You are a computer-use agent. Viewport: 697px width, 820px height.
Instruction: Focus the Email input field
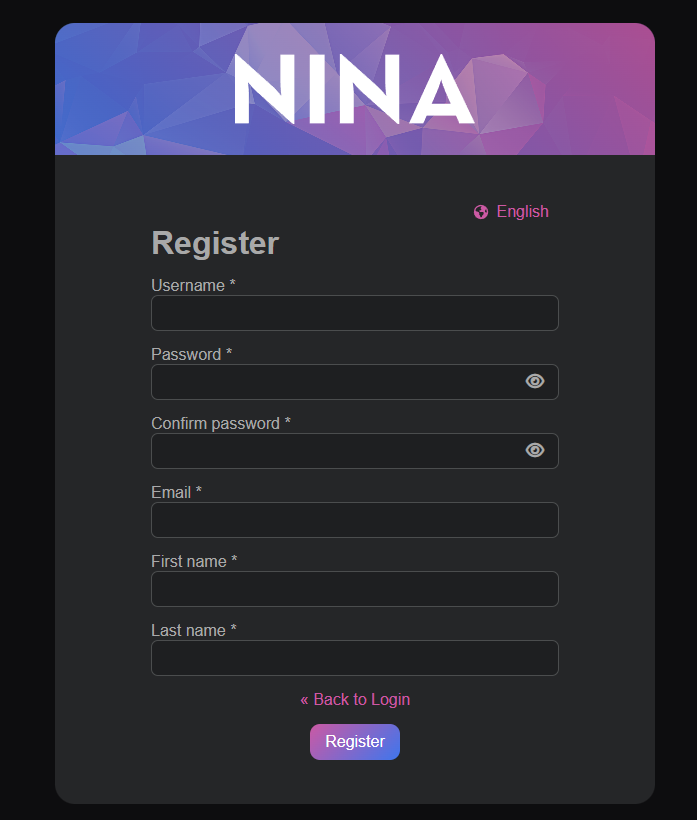[x=354, y=520]
